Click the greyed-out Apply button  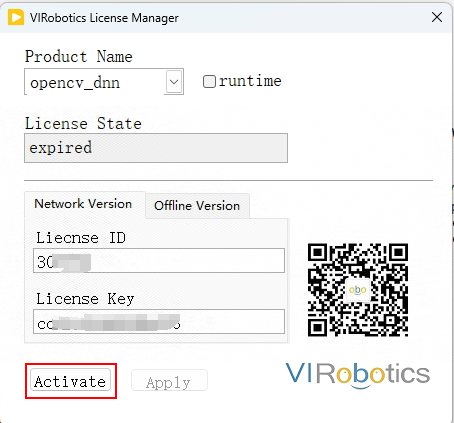(x=169, y=380)
